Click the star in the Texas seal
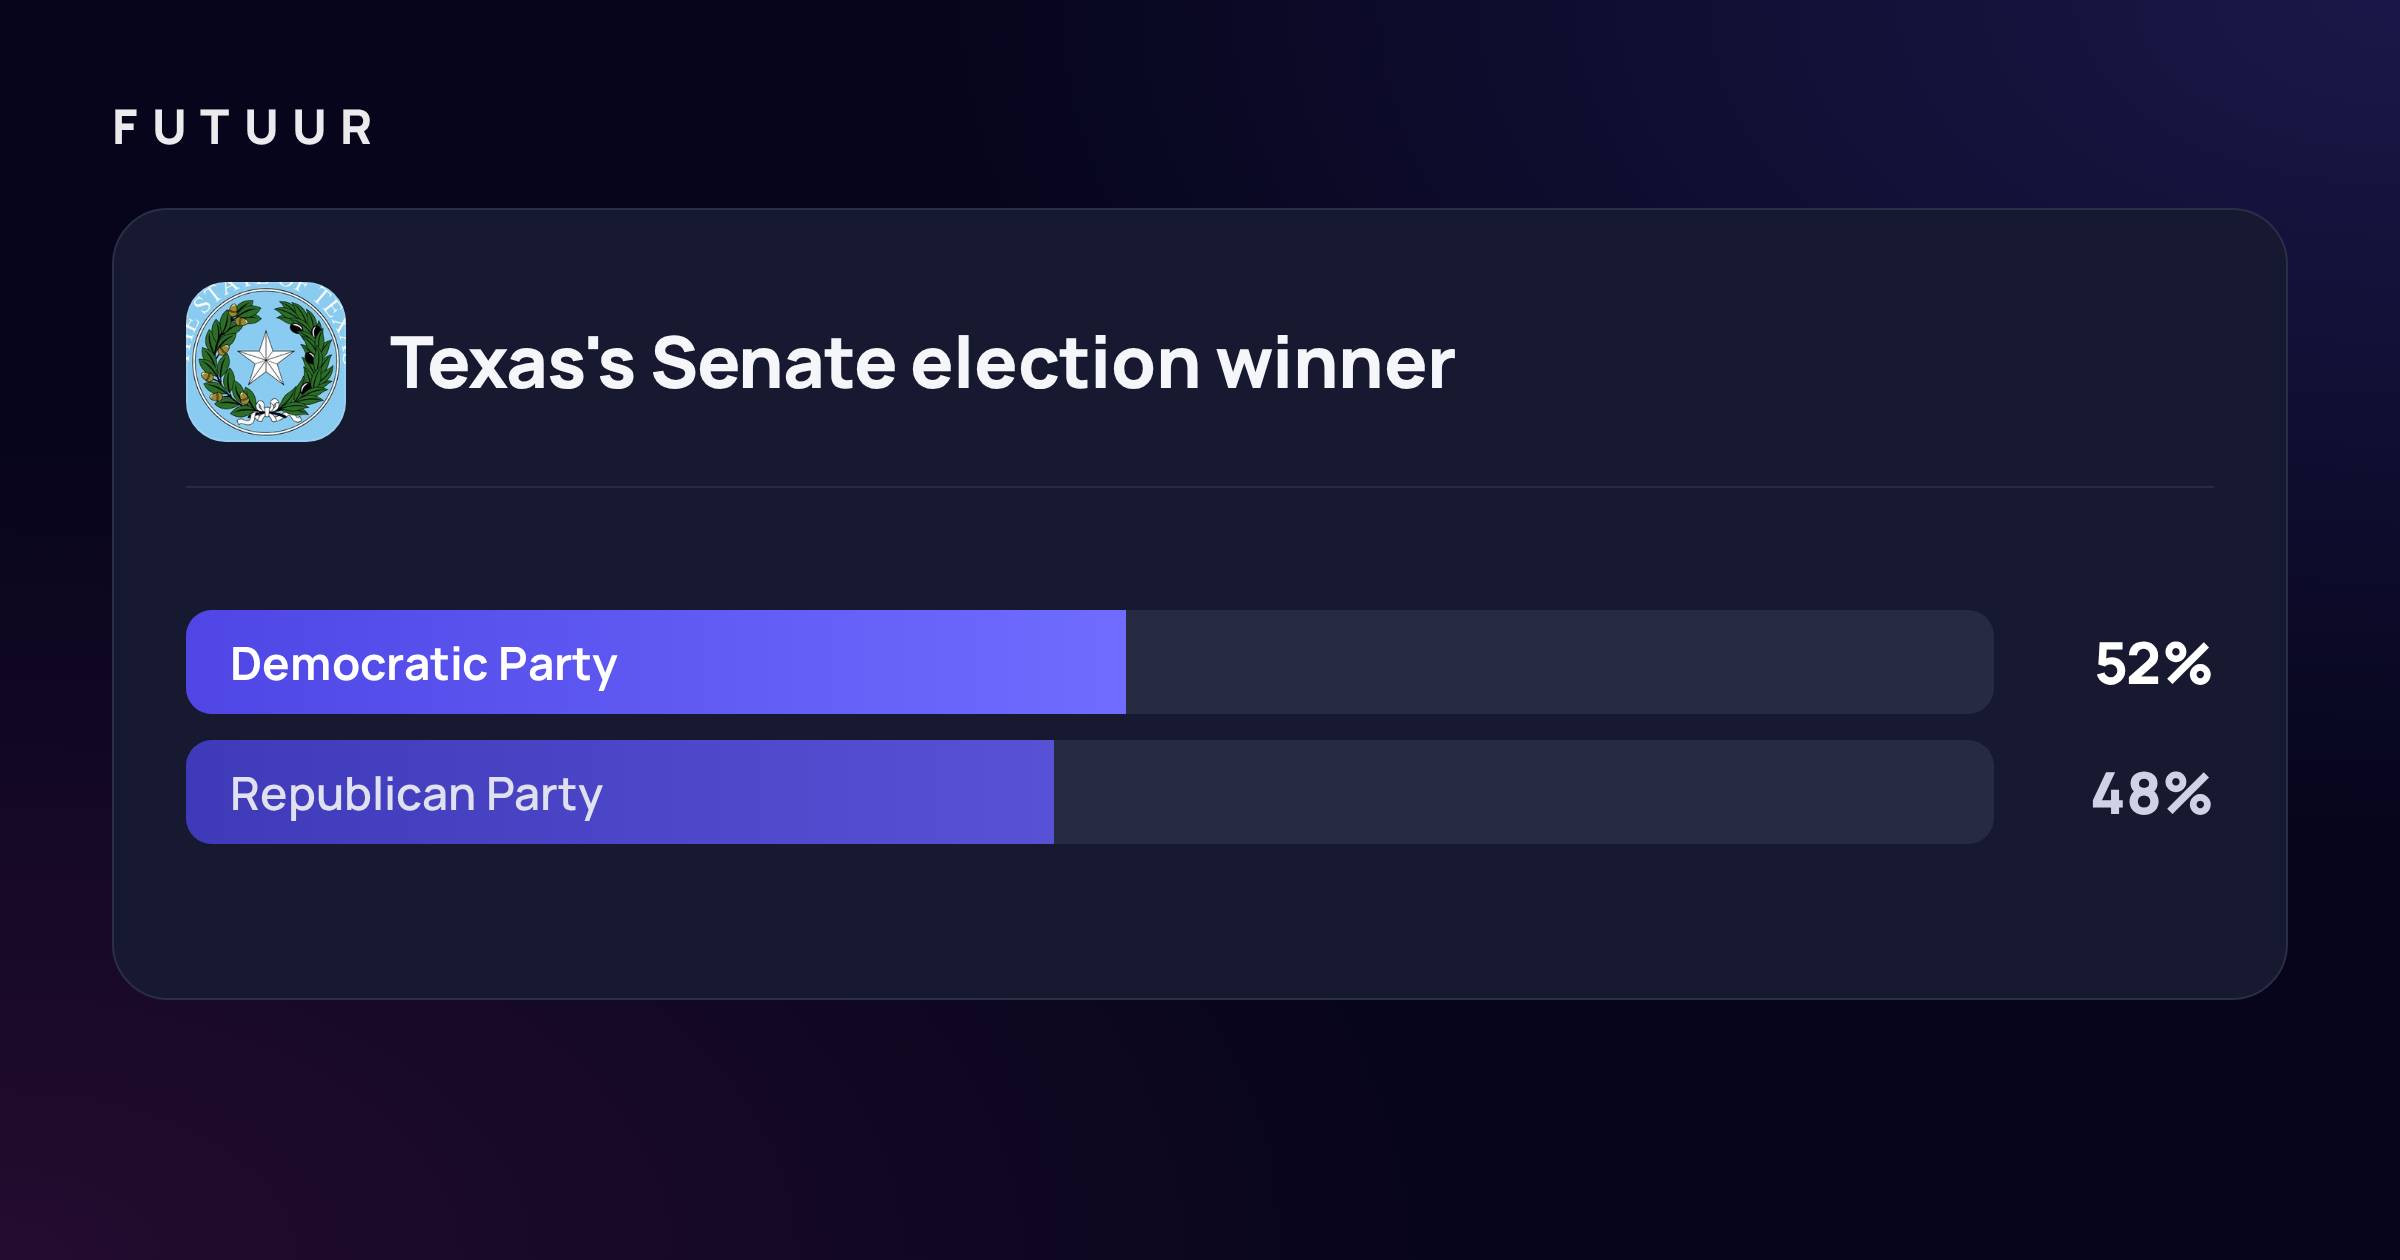 pyautogui.click(x=266, y=359)
